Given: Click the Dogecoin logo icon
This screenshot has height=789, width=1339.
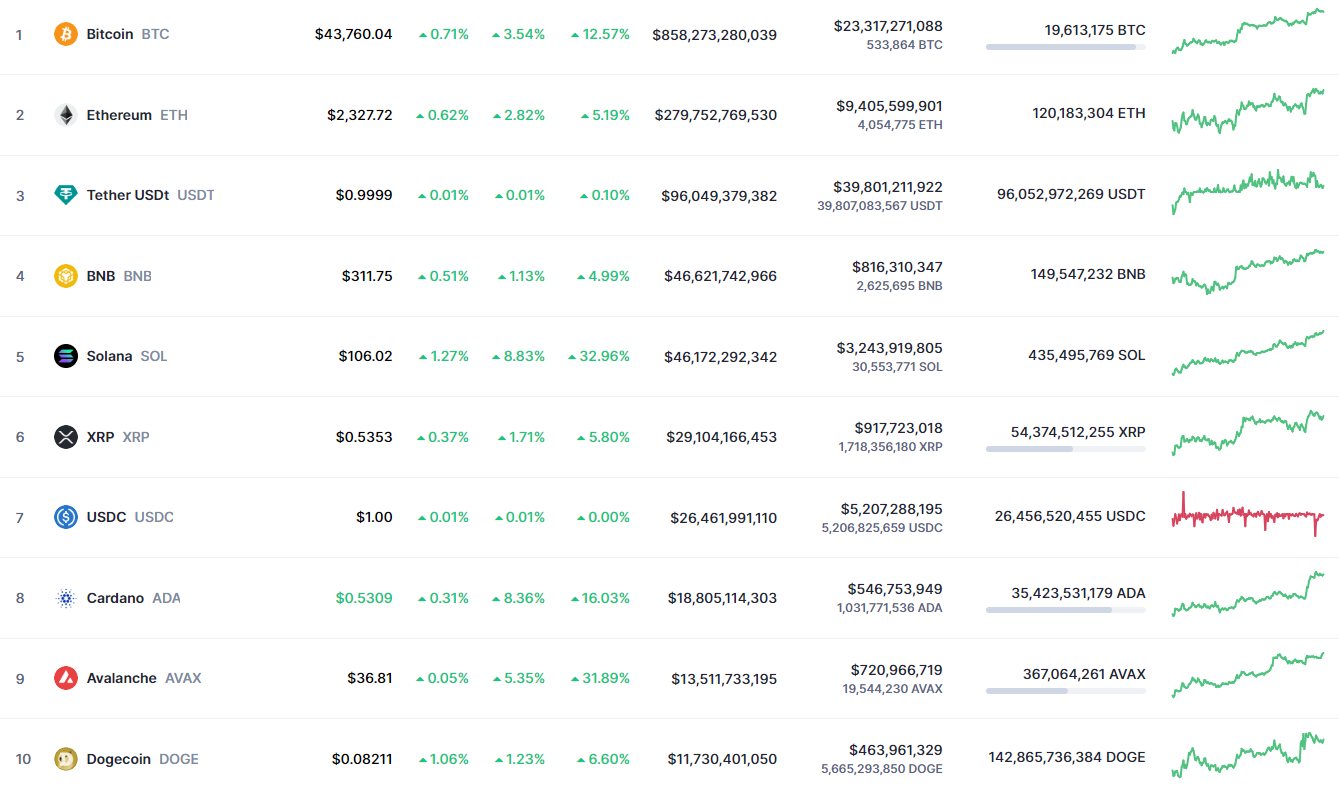Looking at the screenshot, I should [x=66, y=759].
